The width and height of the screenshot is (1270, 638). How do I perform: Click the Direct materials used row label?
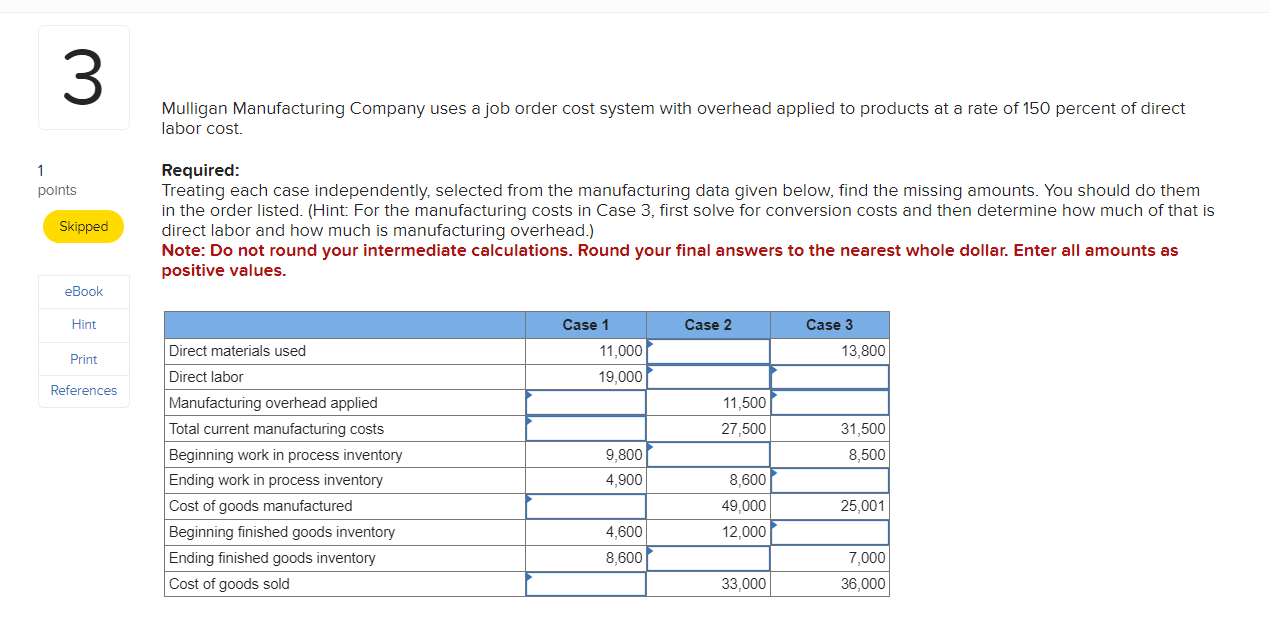[x=238, y=351]
